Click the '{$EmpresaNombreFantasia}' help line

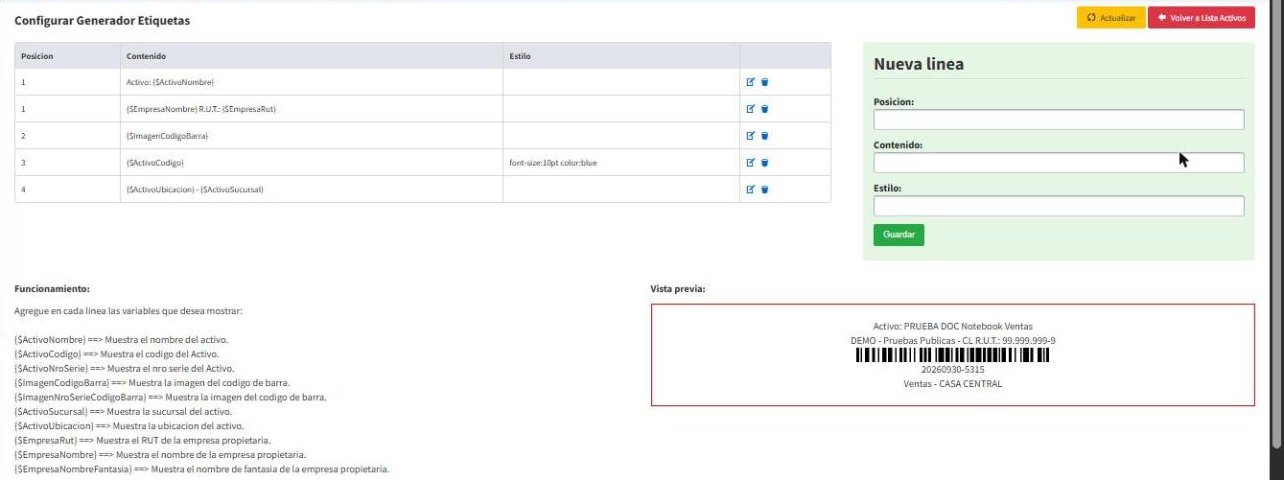click(x=201, y=468)
